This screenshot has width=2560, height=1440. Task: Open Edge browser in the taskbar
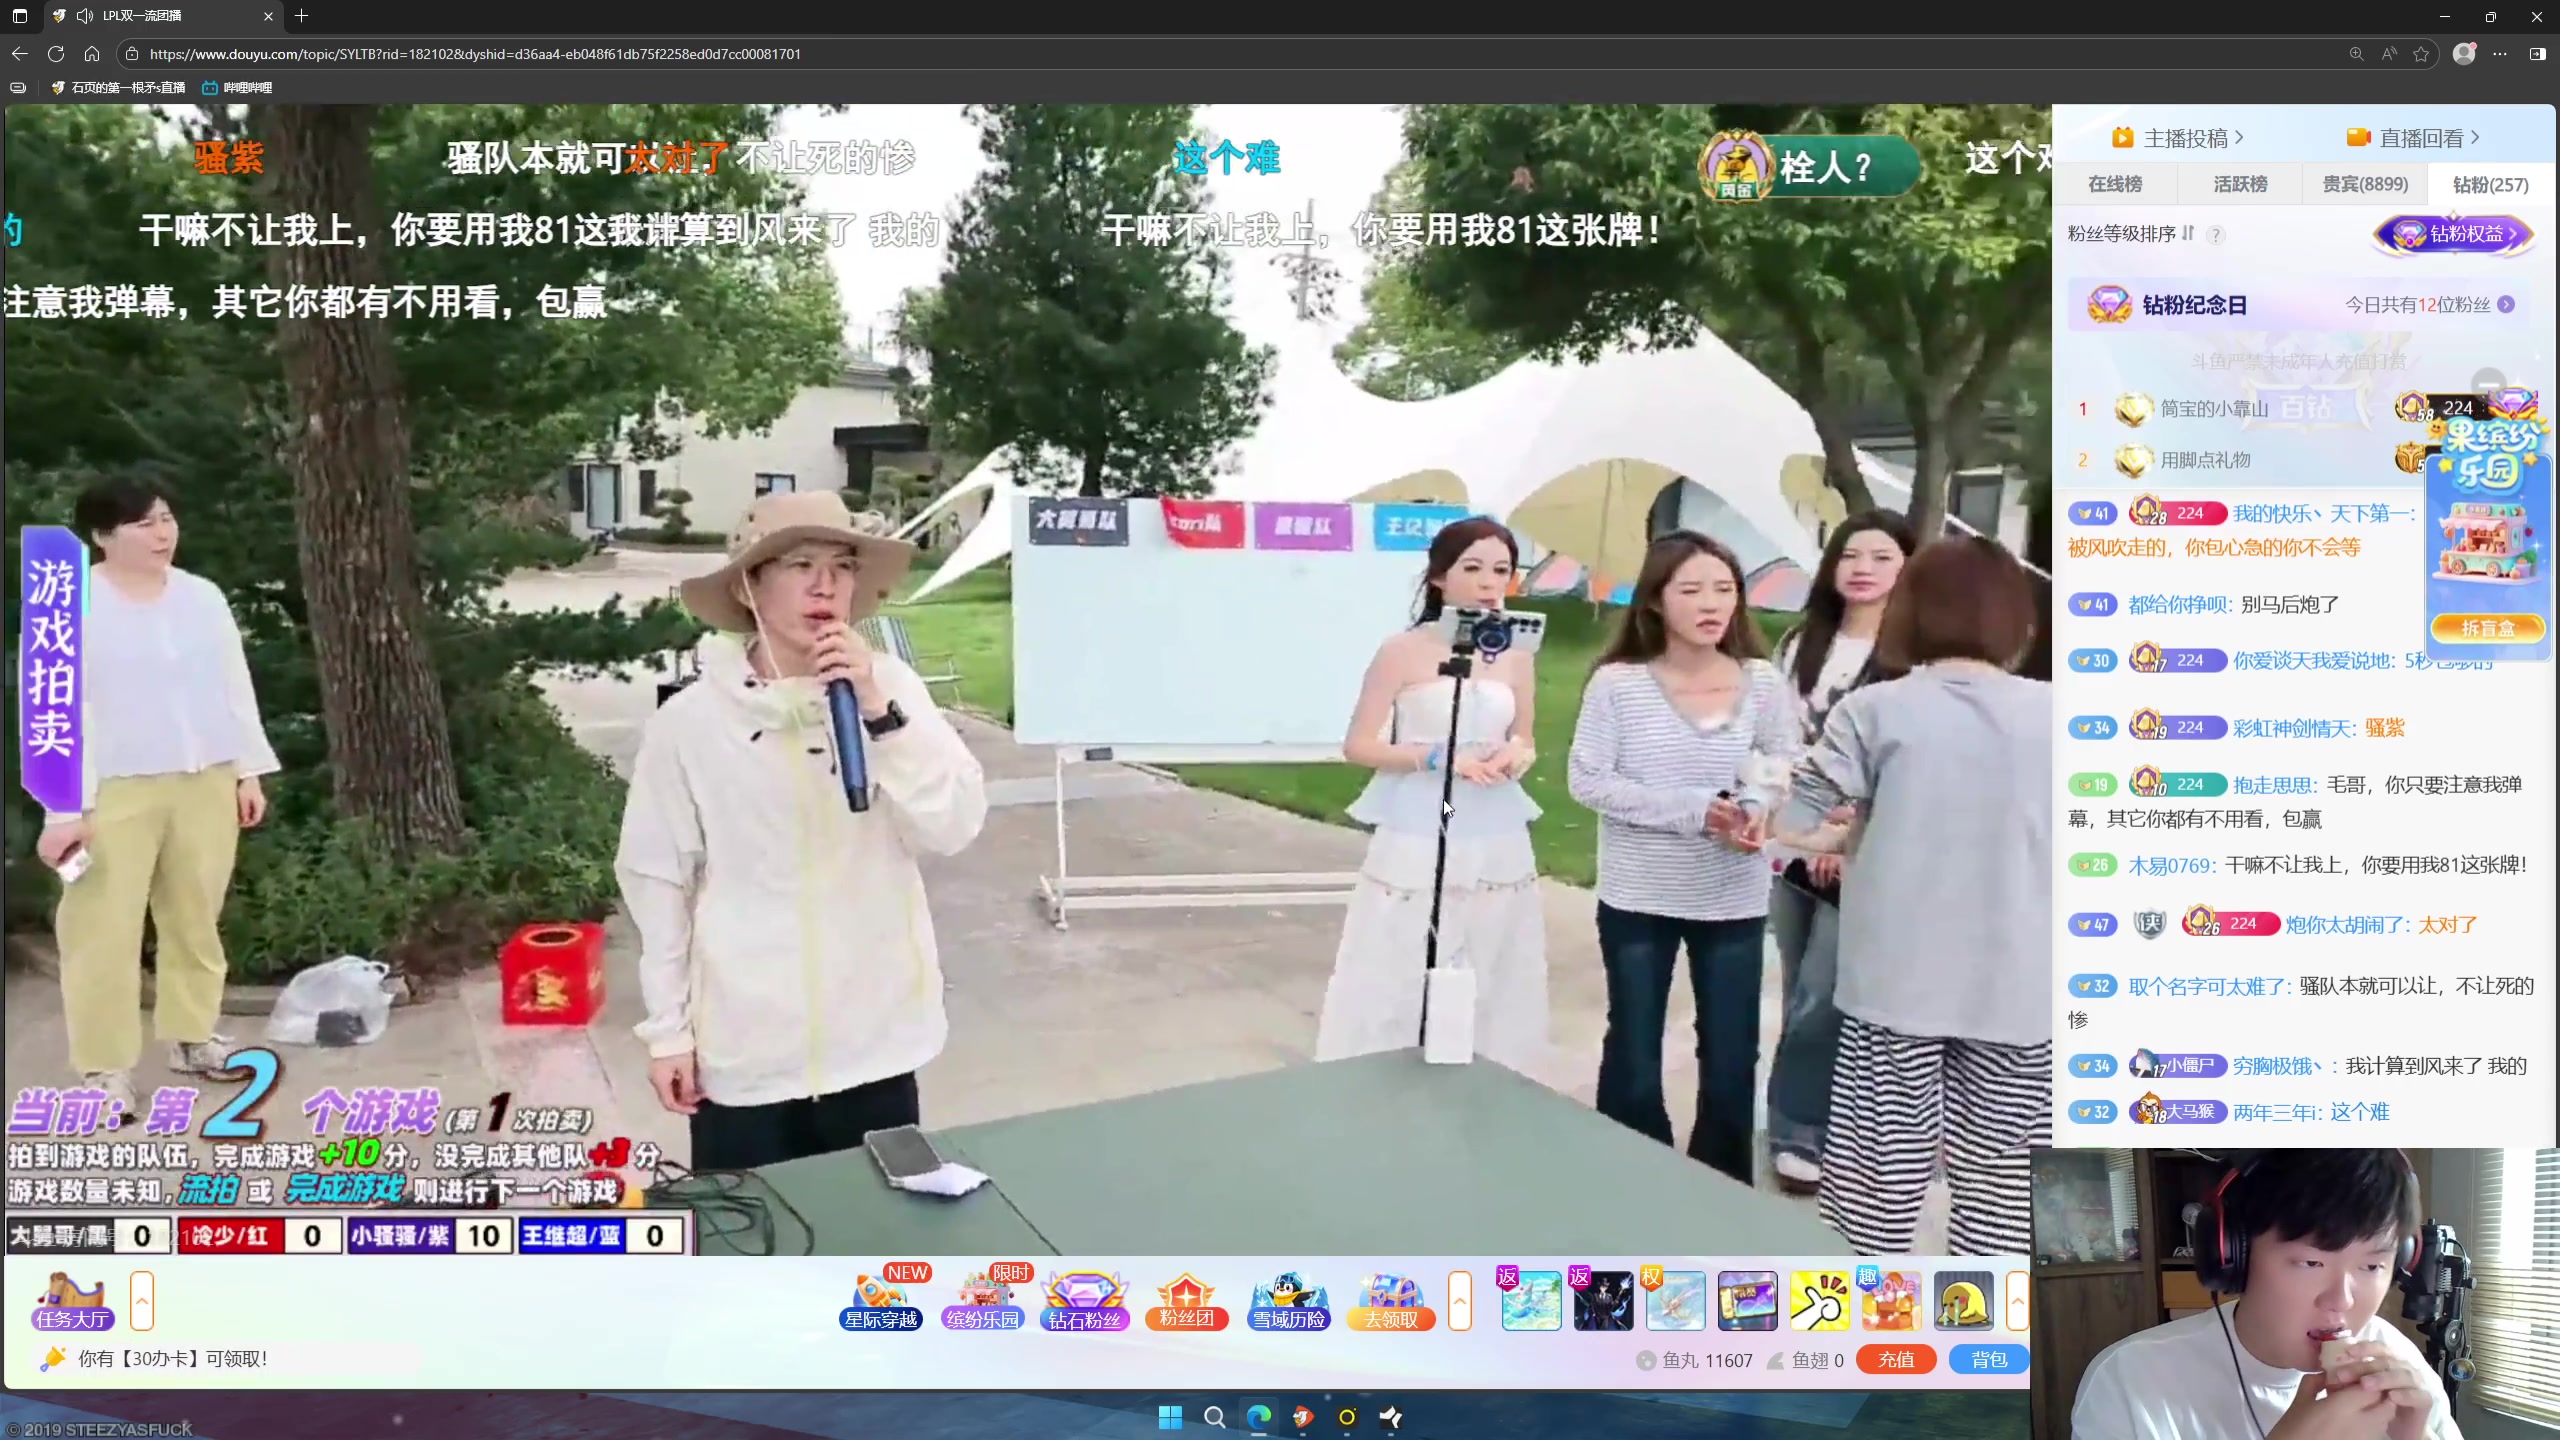click(x=1258, y=1417)
